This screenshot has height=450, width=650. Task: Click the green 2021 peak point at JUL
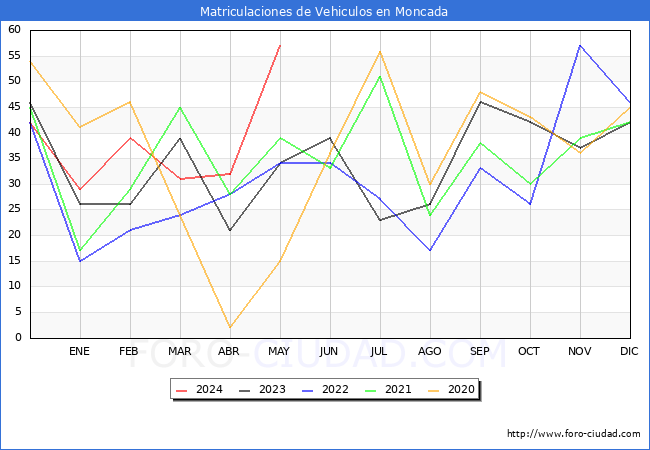click(380, 76)
